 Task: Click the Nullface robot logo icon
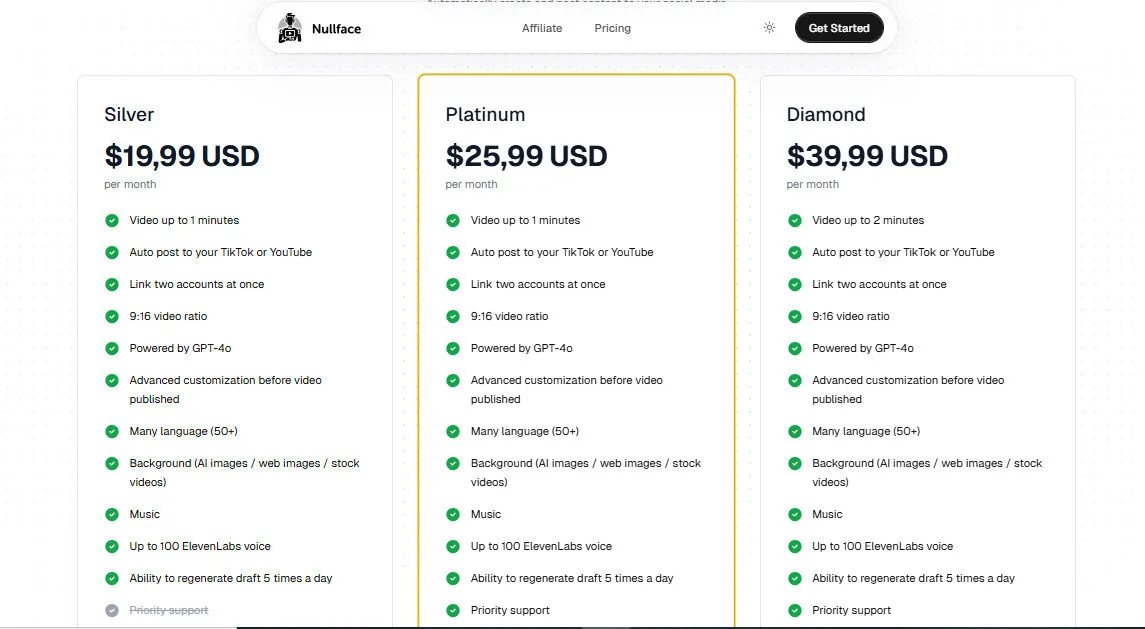290,28
